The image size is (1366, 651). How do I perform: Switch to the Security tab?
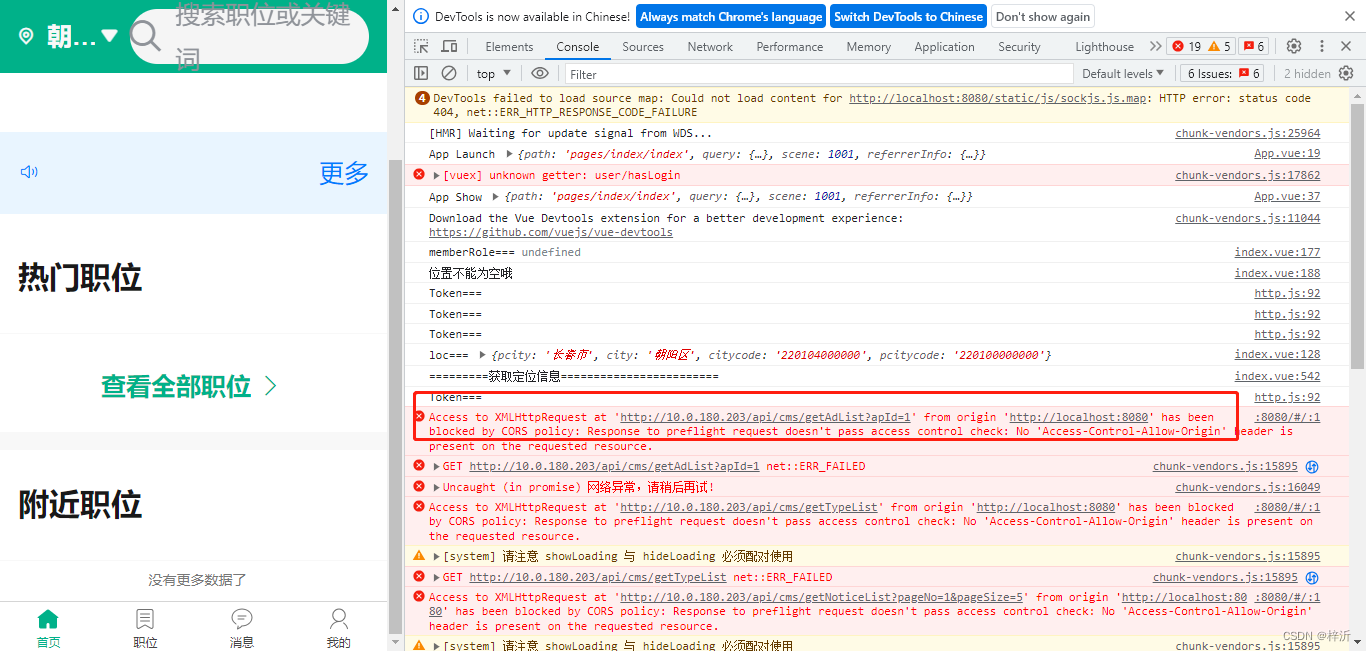click(x=1019, y=47)
